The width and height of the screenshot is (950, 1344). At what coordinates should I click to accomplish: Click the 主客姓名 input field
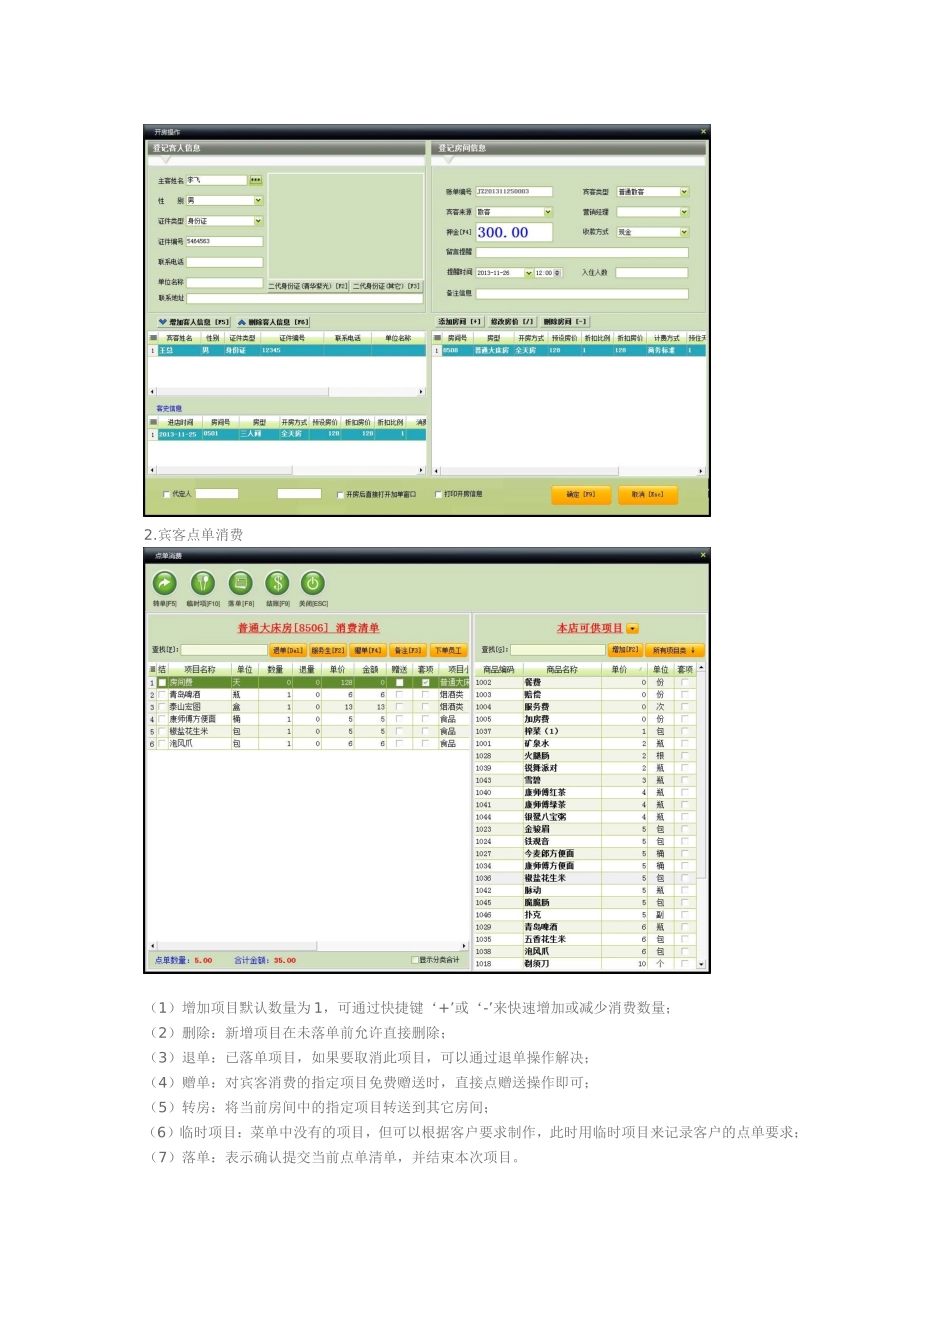[x=217, y=180]
